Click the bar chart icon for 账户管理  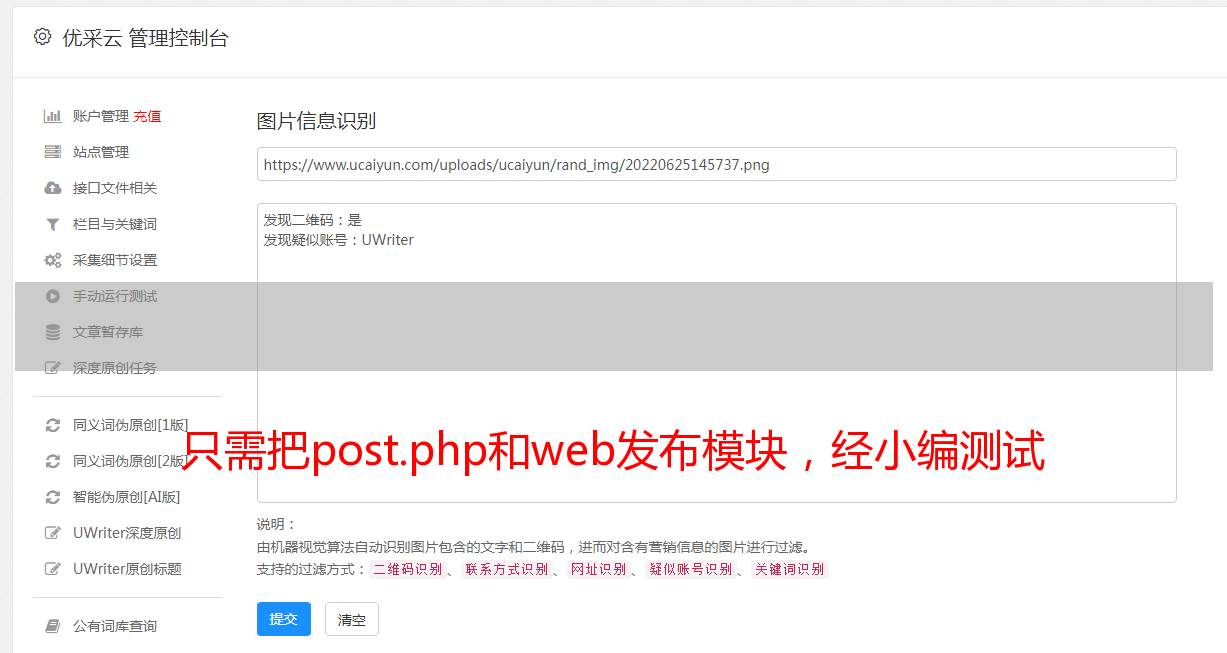click(x=53, y=116)
